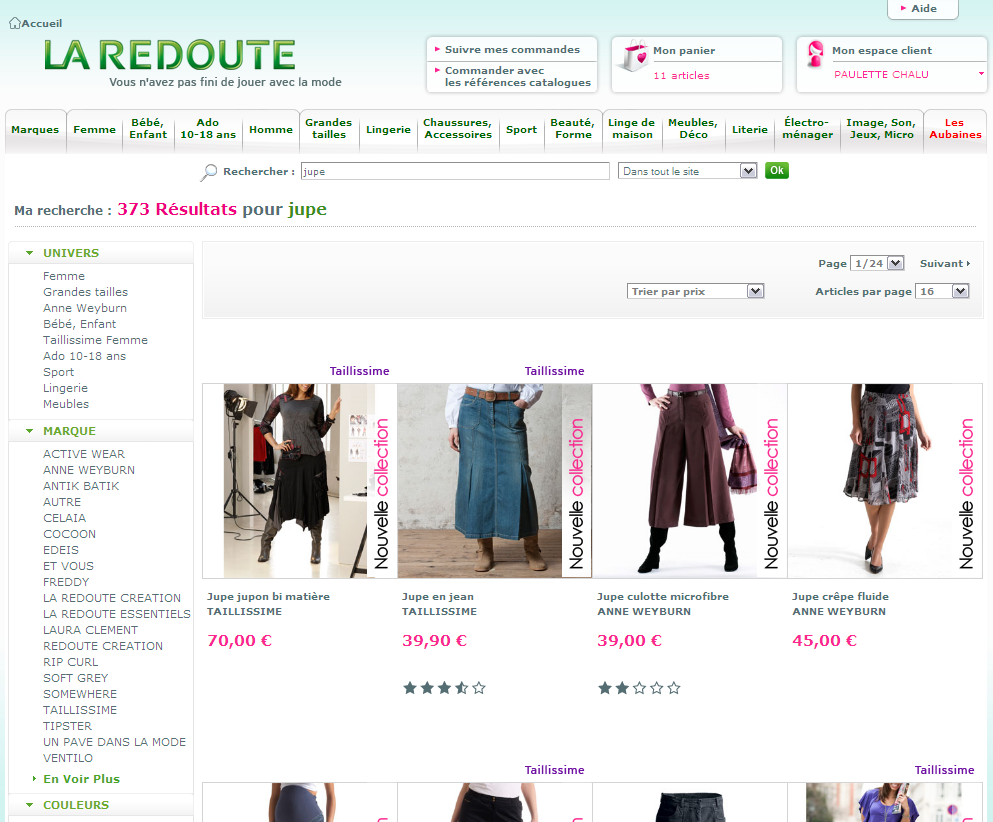Viewport: 993px width, 822px height.
Task: Filter by LA REDOUTE ESSENTIELS brand
Action: (x=117, y=614)
